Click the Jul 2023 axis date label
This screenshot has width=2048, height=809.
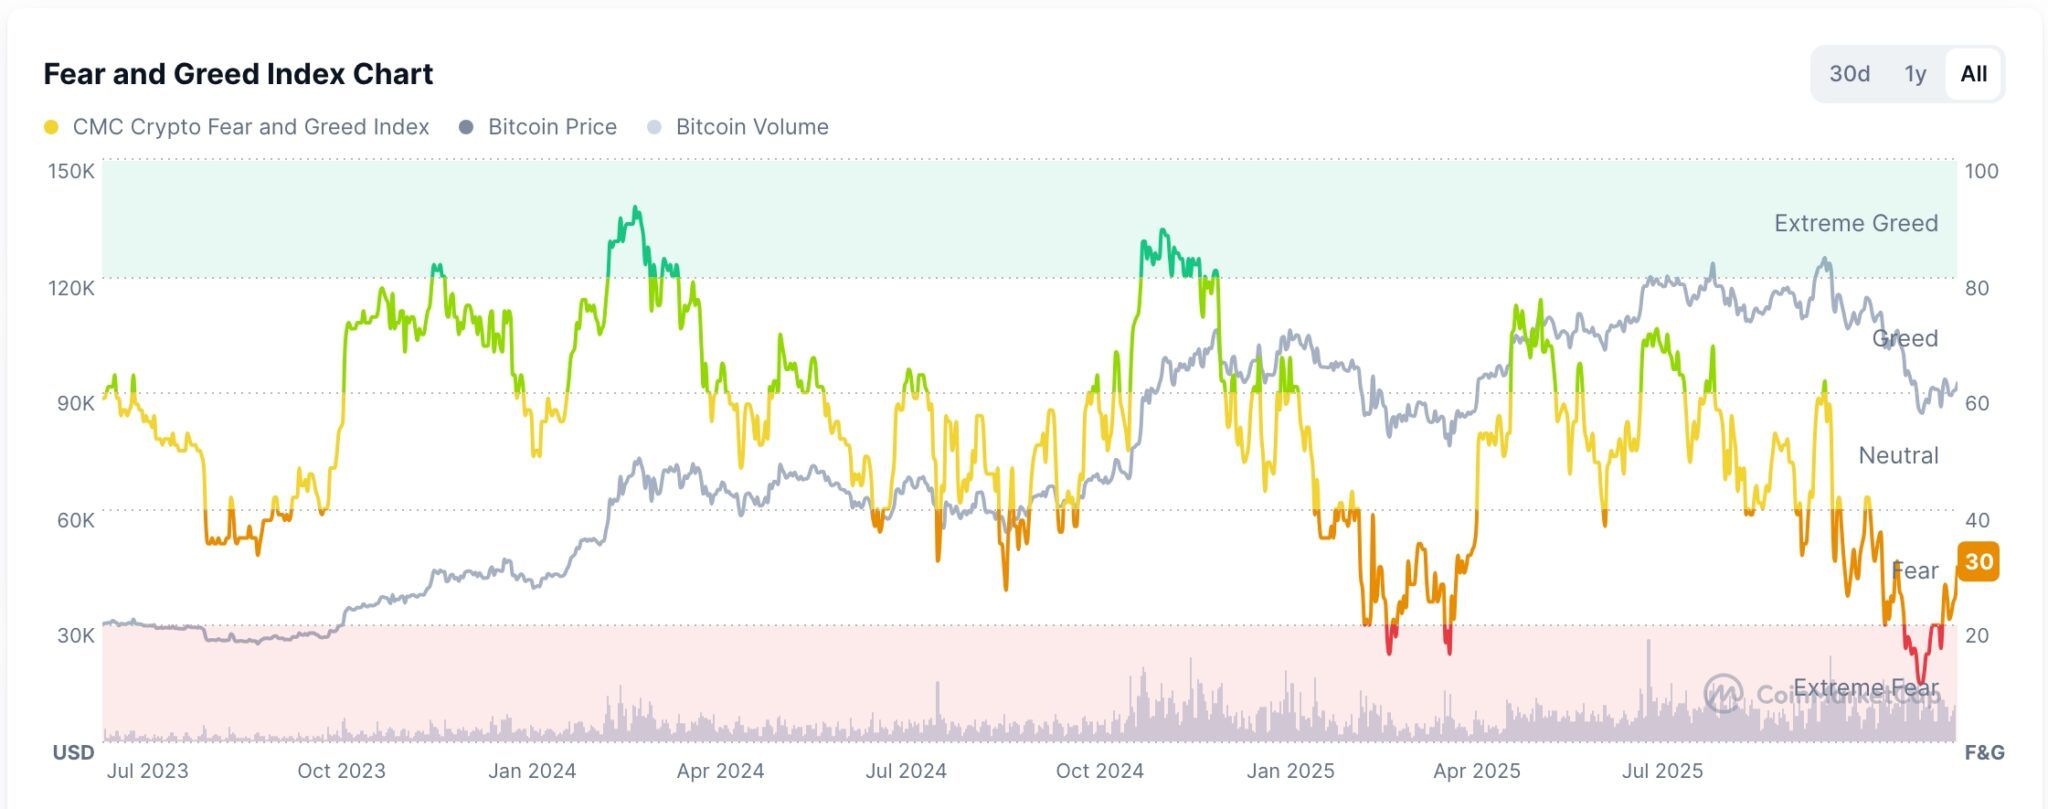point(147,771)
